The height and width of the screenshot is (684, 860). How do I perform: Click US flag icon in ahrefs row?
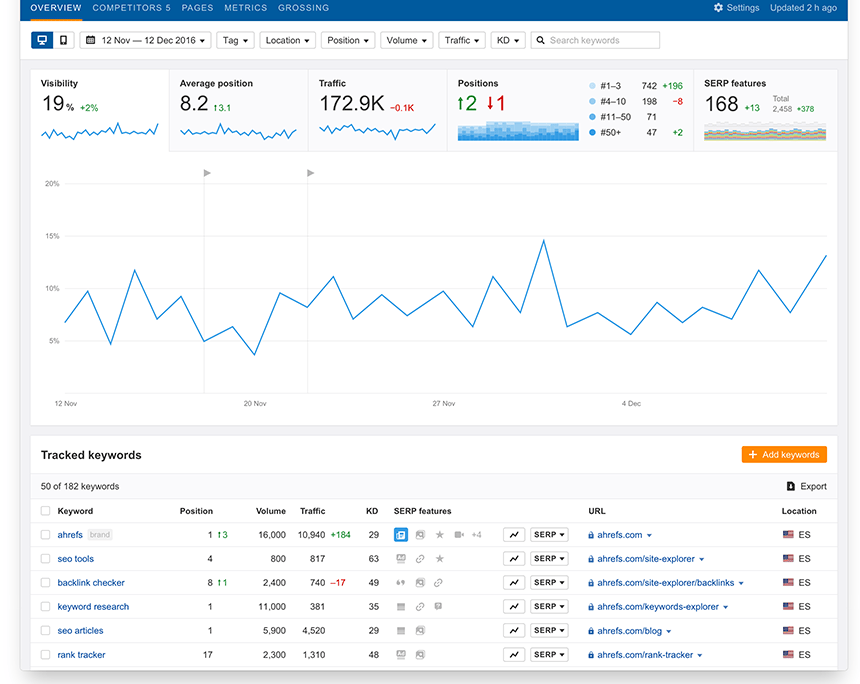pyautogui.click(x=788, y=534)
